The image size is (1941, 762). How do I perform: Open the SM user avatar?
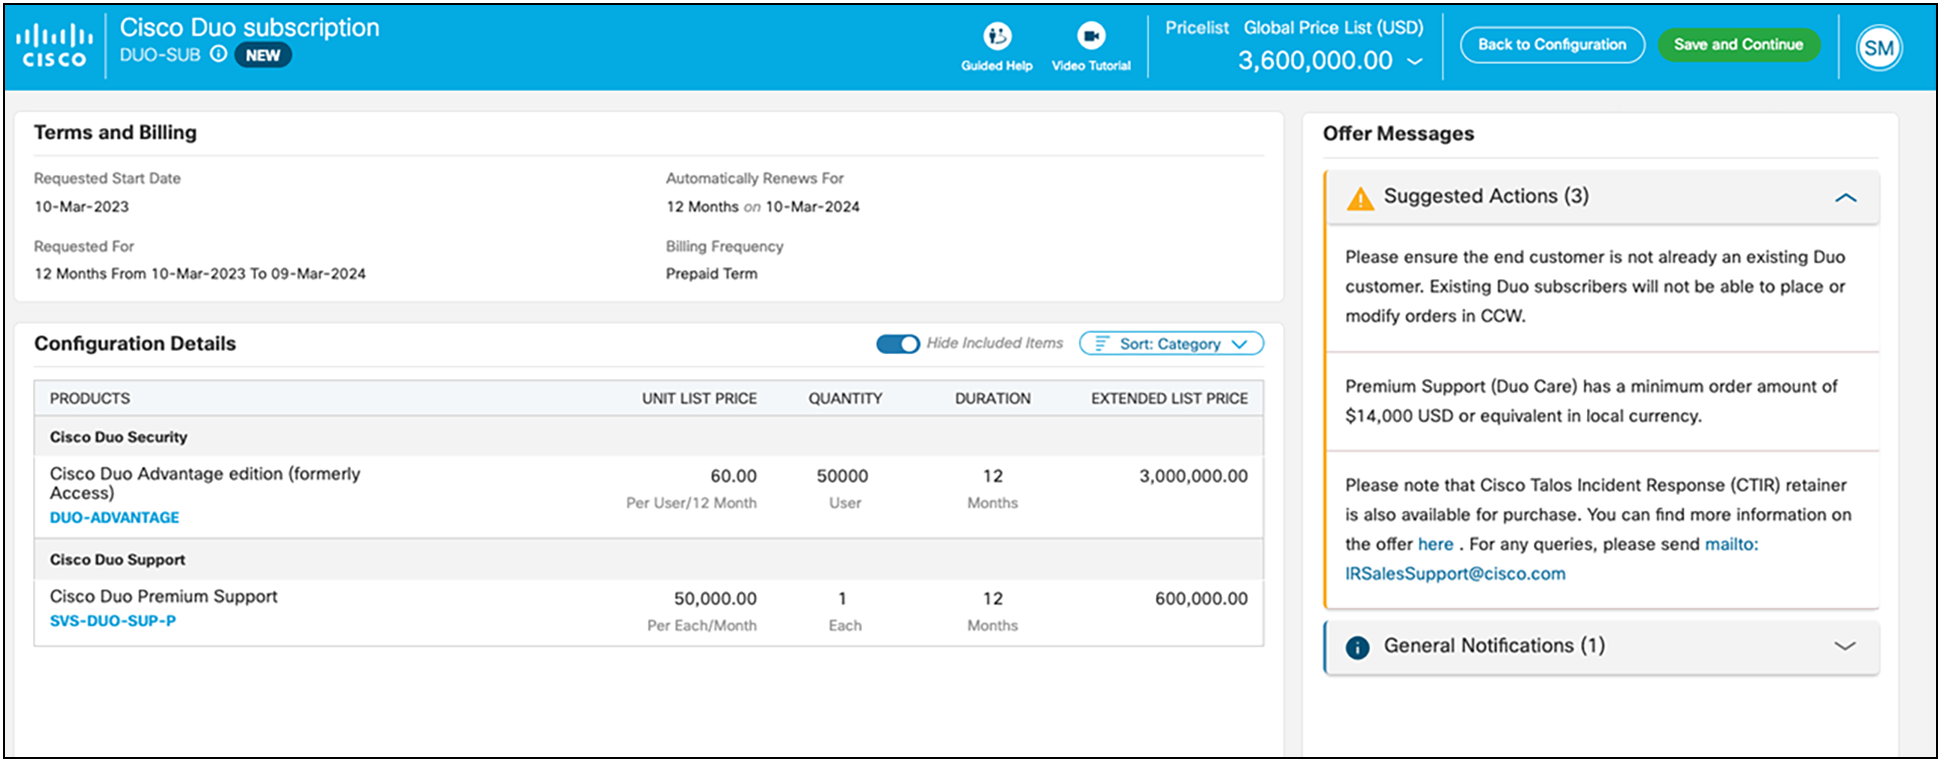[1879, 47]
